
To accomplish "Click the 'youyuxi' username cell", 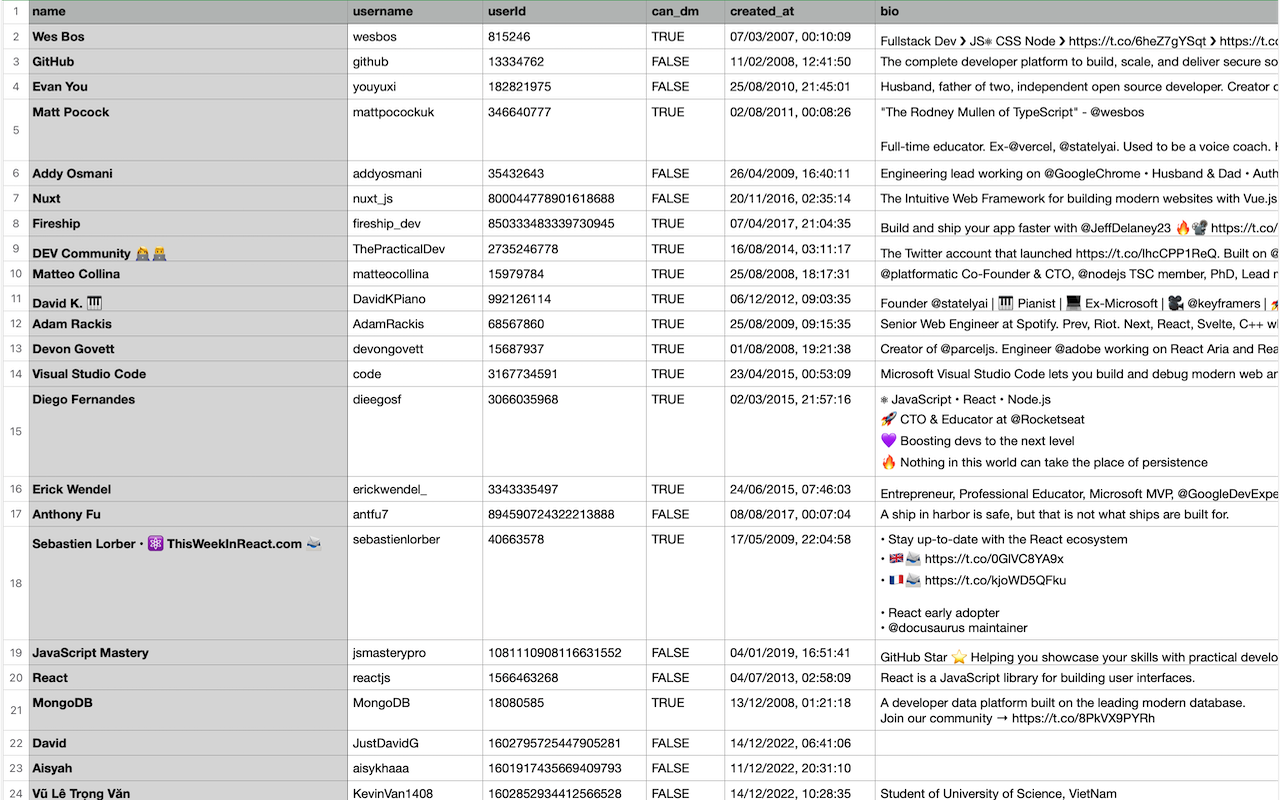I will [415, 87].
